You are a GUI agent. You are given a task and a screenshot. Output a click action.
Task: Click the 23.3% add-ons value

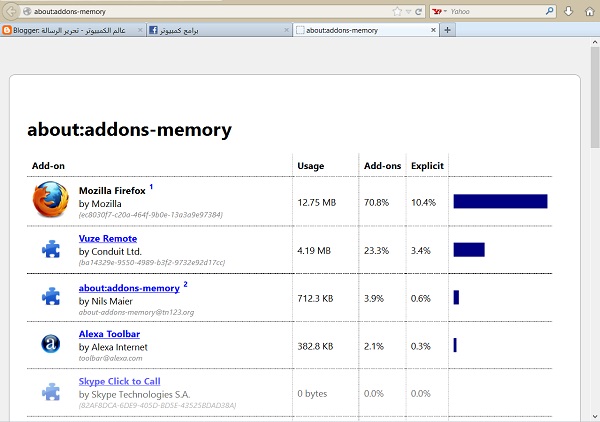tap(376, 251)
